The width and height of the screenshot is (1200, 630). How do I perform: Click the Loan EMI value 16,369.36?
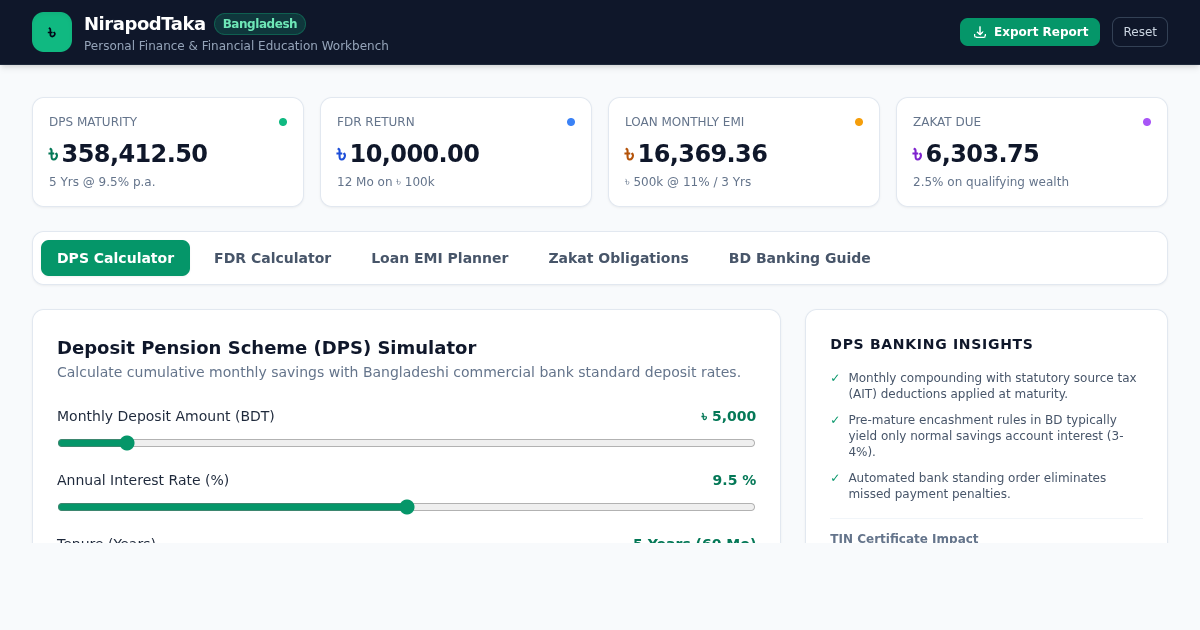[x=703, y=154]
